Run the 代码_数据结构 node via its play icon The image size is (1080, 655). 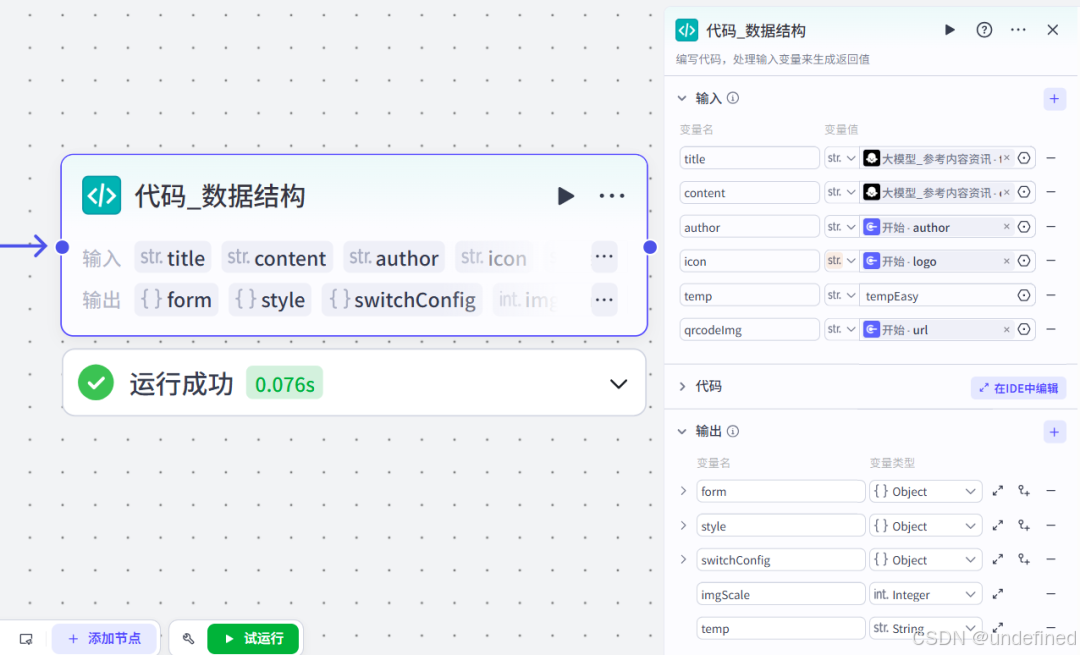(566, 196)
